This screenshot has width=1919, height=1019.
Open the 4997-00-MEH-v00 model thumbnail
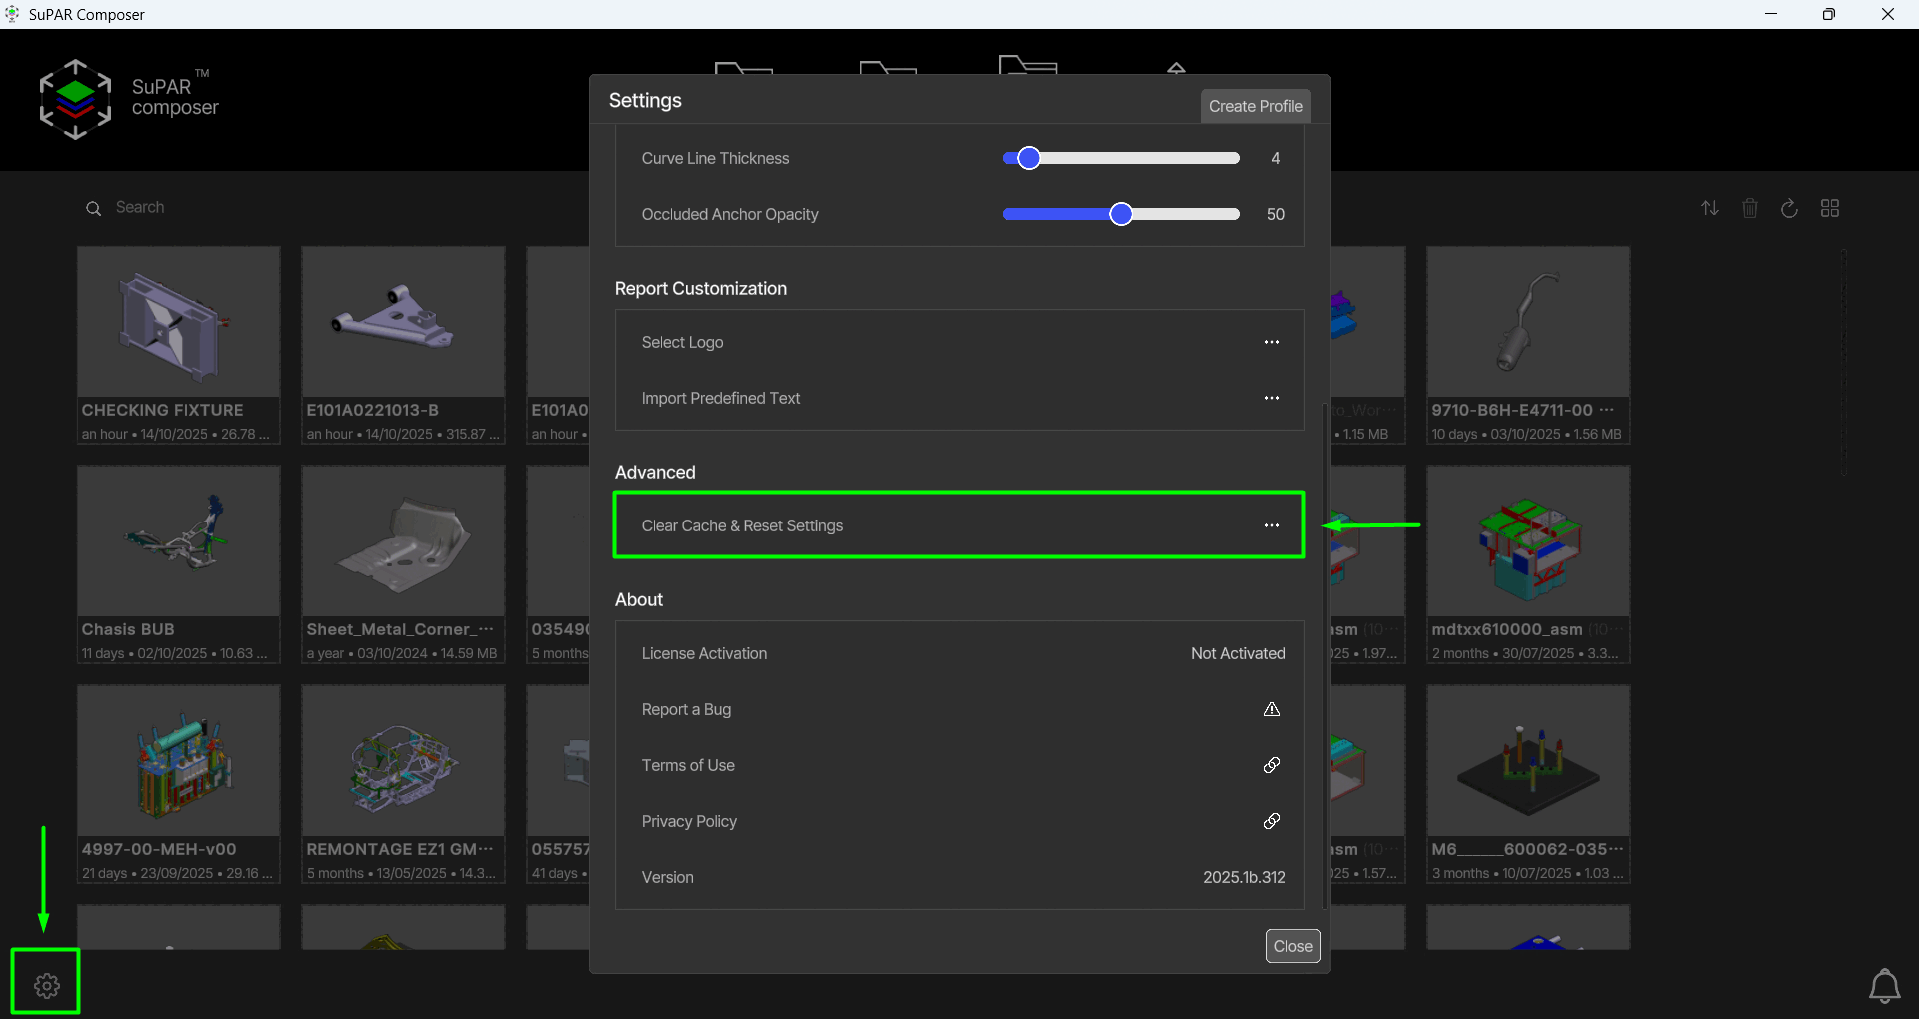[179, 760]
